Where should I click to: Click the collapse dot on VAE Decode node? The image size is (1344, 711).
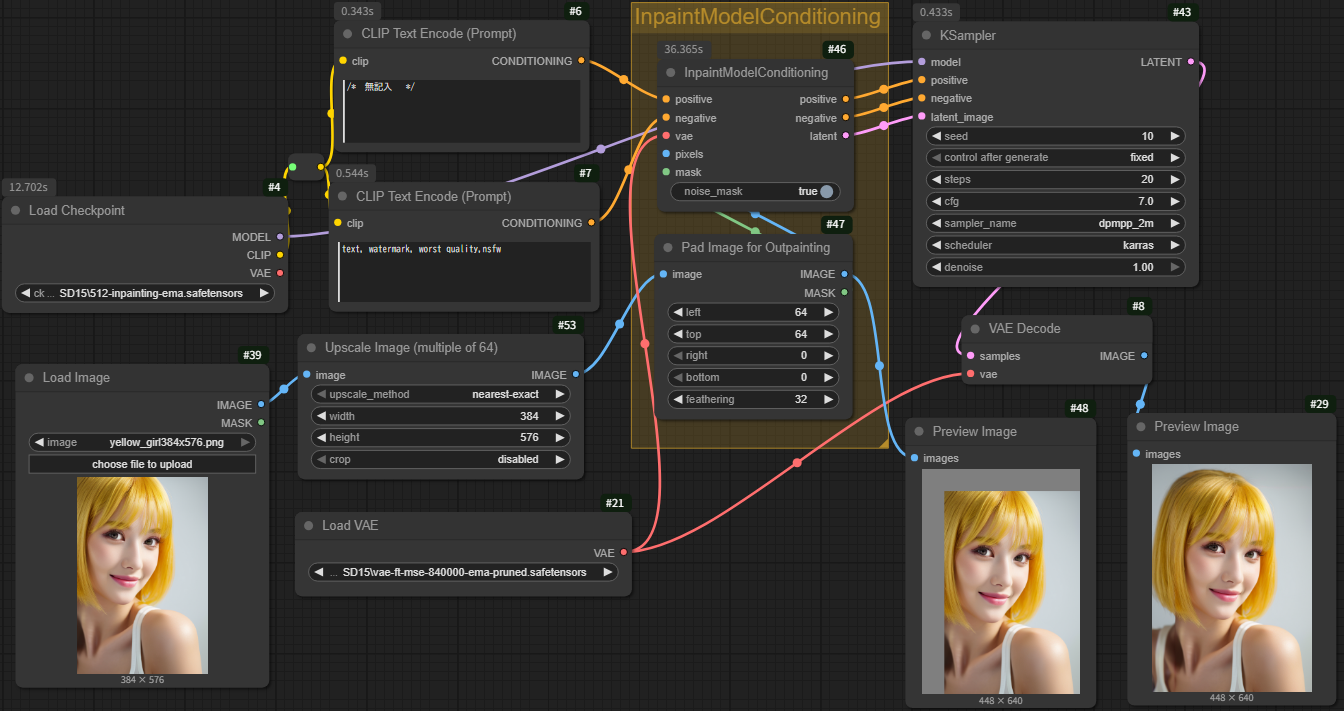click(x=975, y=328)
